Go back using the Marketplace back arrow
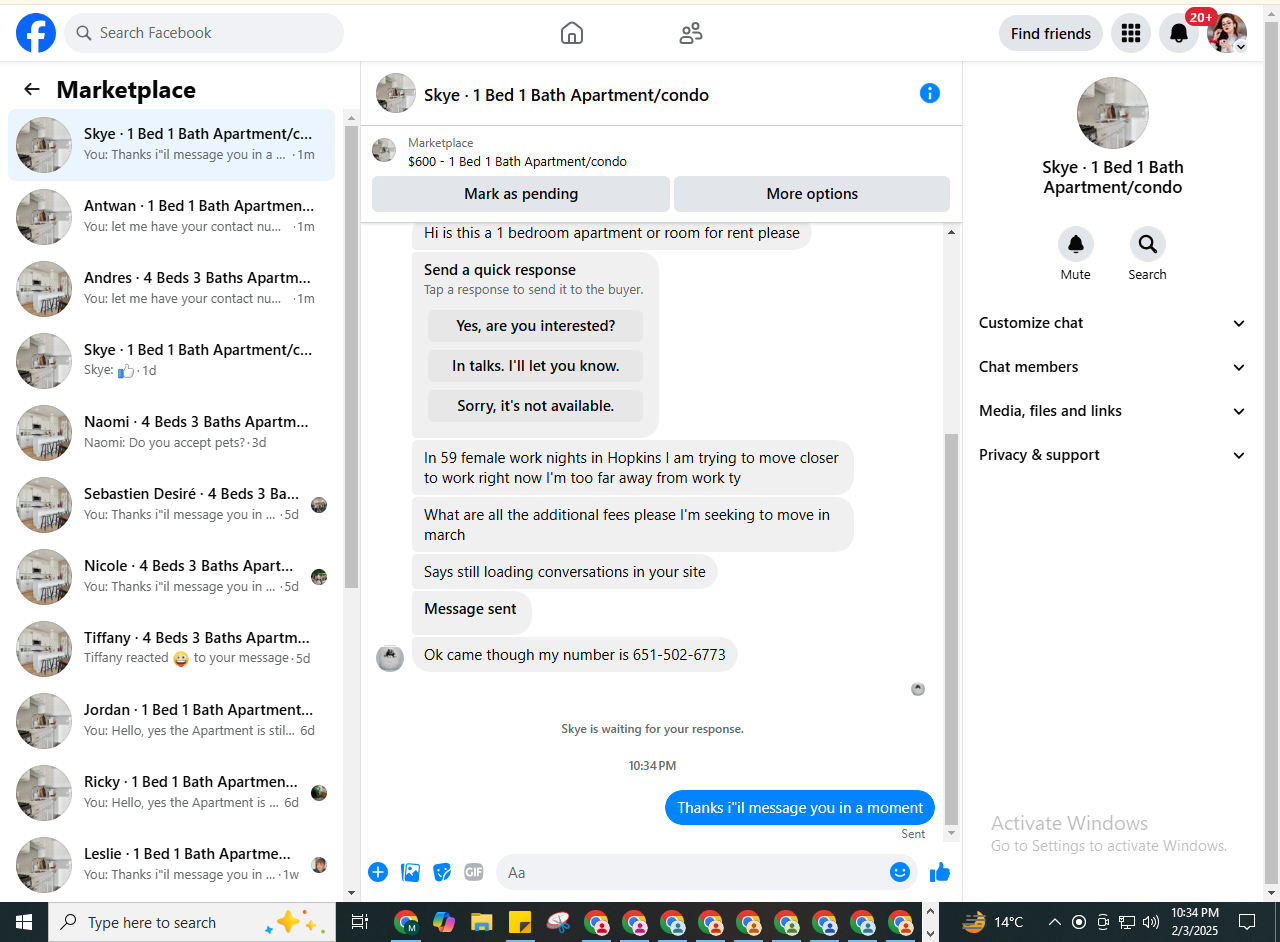This screenshot has width=1280, height=942. 32,89
